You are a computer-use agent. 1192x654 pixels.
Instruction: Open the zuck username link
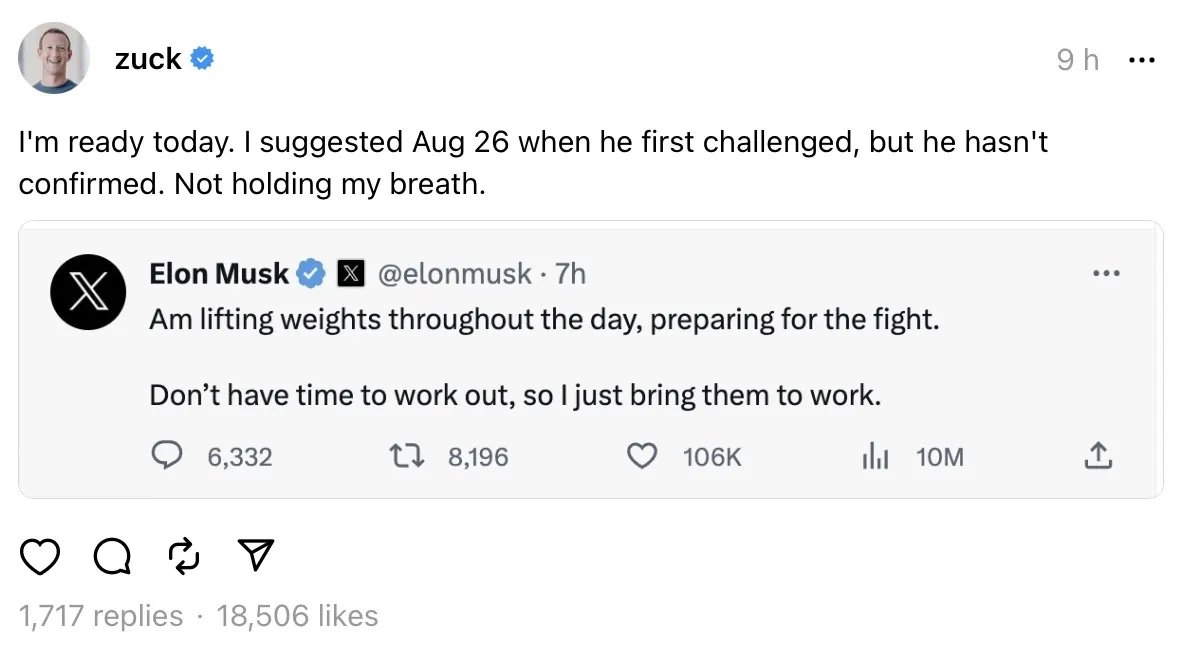tap(148, 59)
